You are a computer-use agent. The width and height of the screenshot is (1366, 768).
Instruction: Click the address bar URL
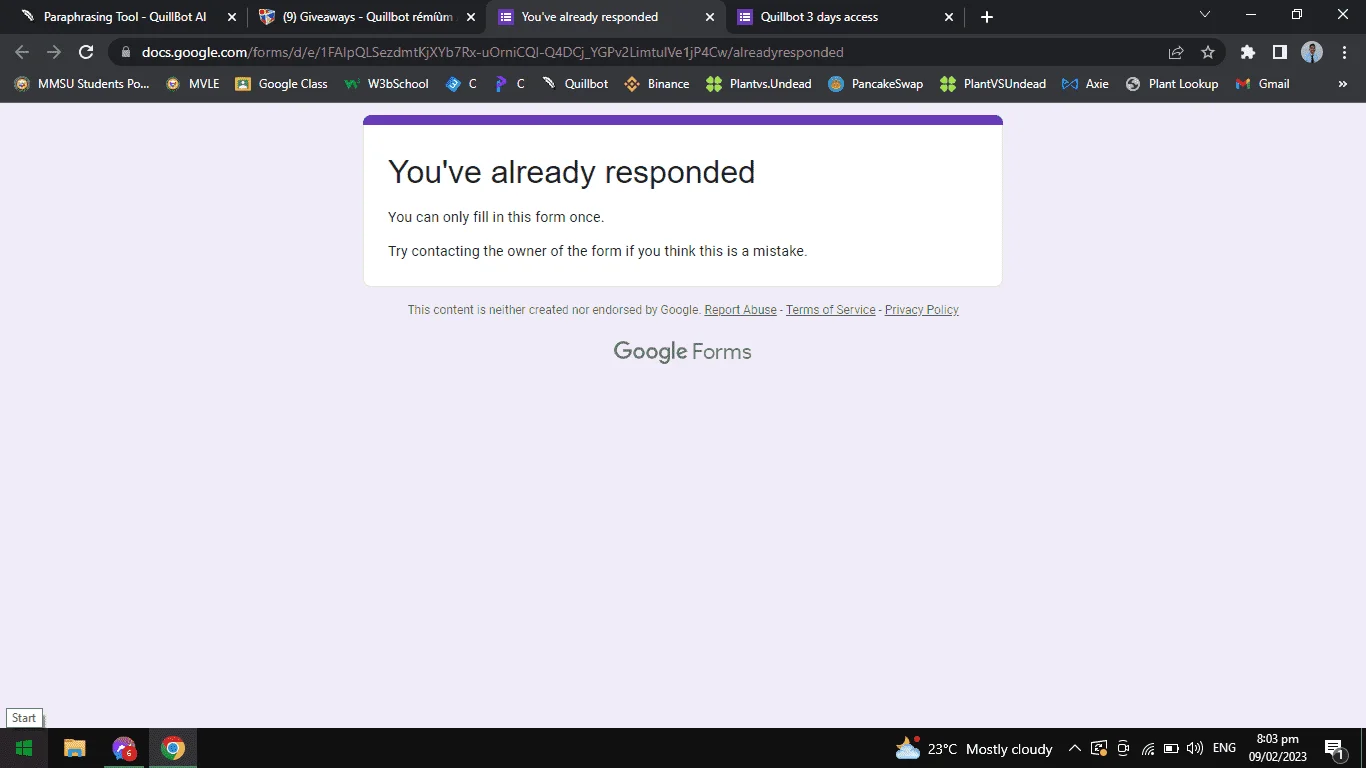click(x=493, y=52)
